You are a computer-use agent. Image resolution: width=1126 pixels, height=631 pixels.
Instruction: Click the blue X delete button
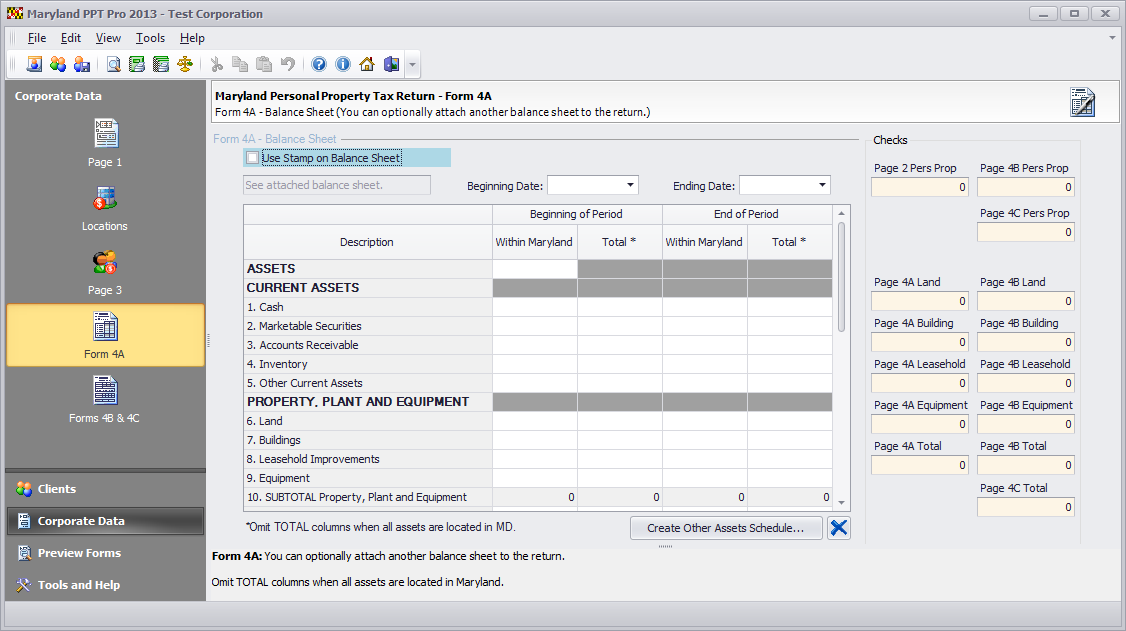[x=839, y=528]
